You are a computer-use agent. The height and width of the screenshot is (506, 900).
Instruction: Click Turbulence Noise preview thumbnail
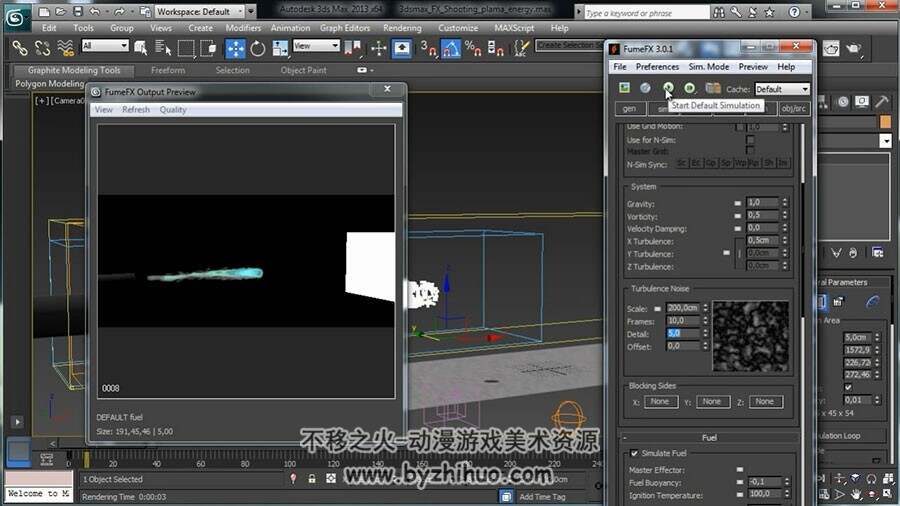750,336
